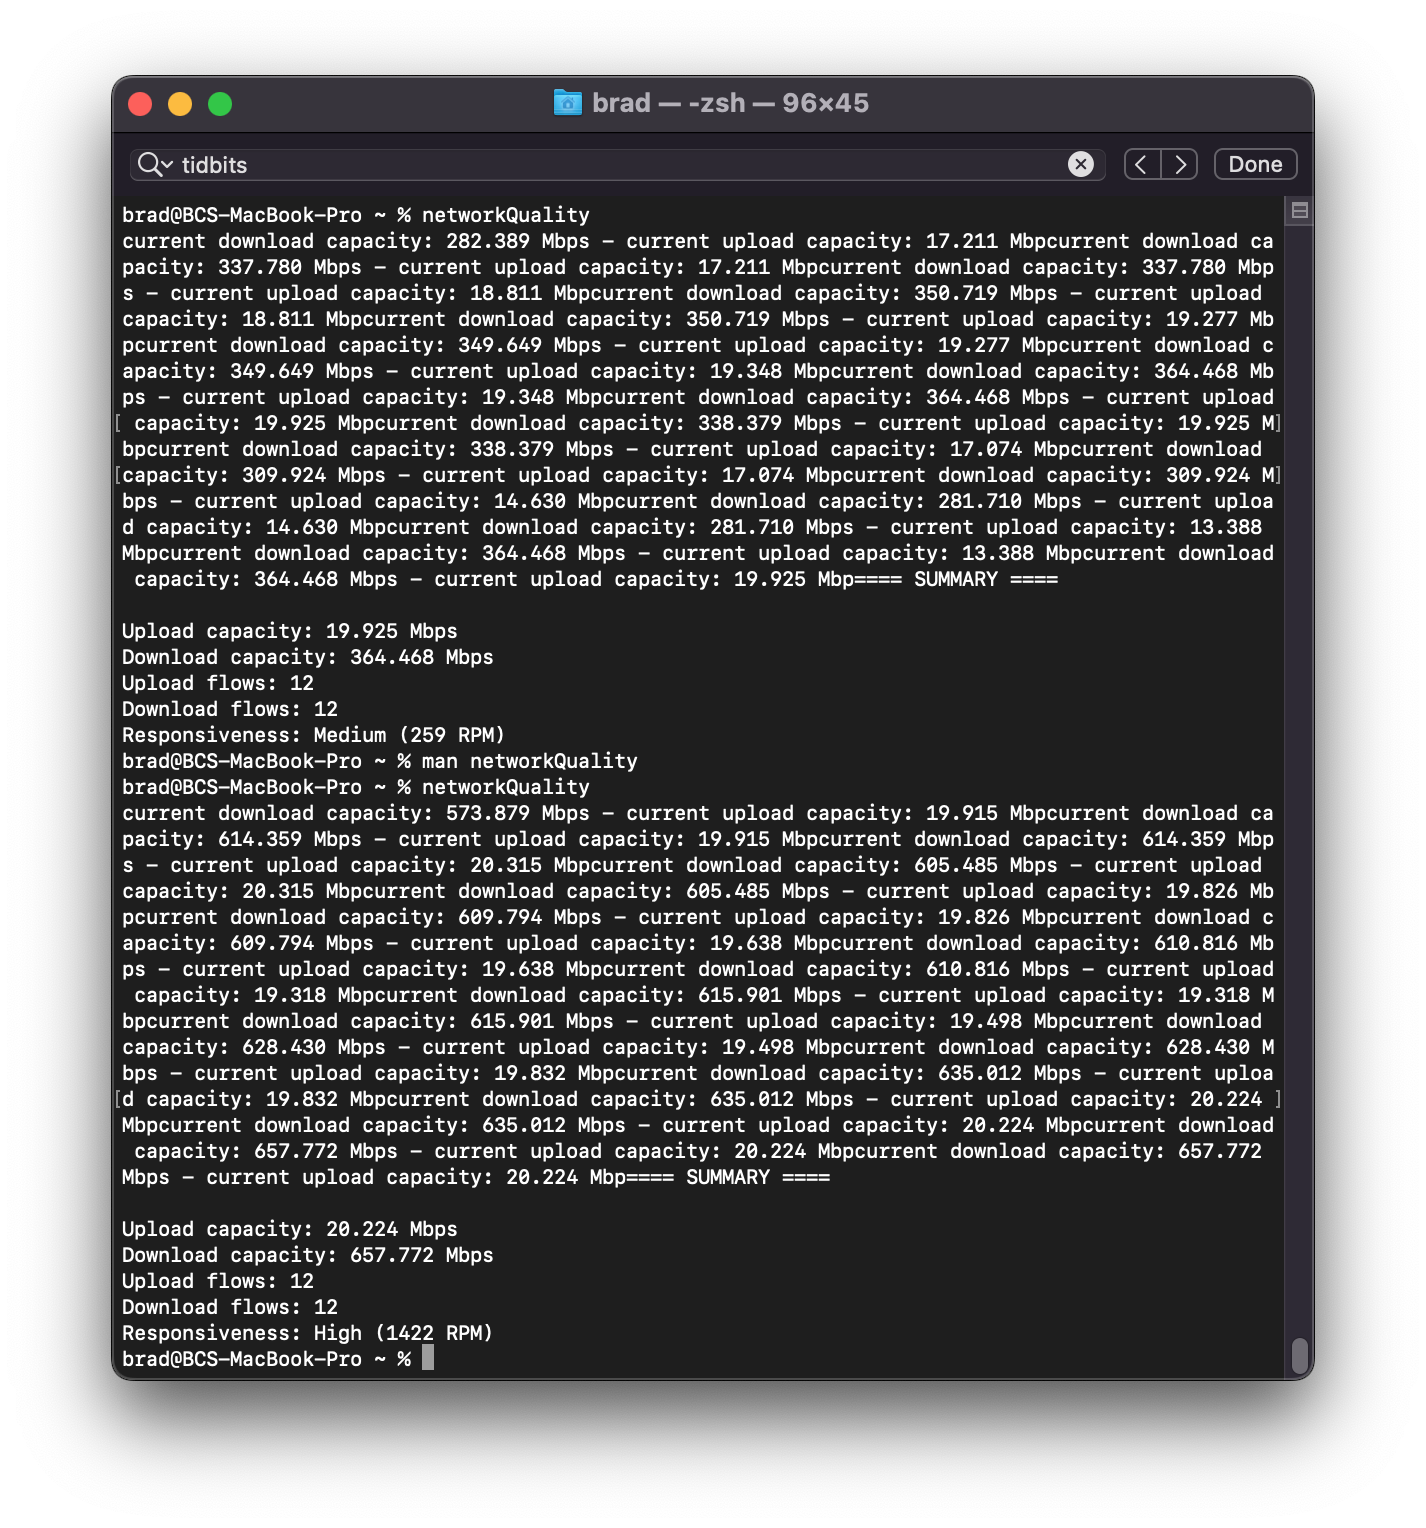Go to previous search match arrow

tap(1142, 164)
